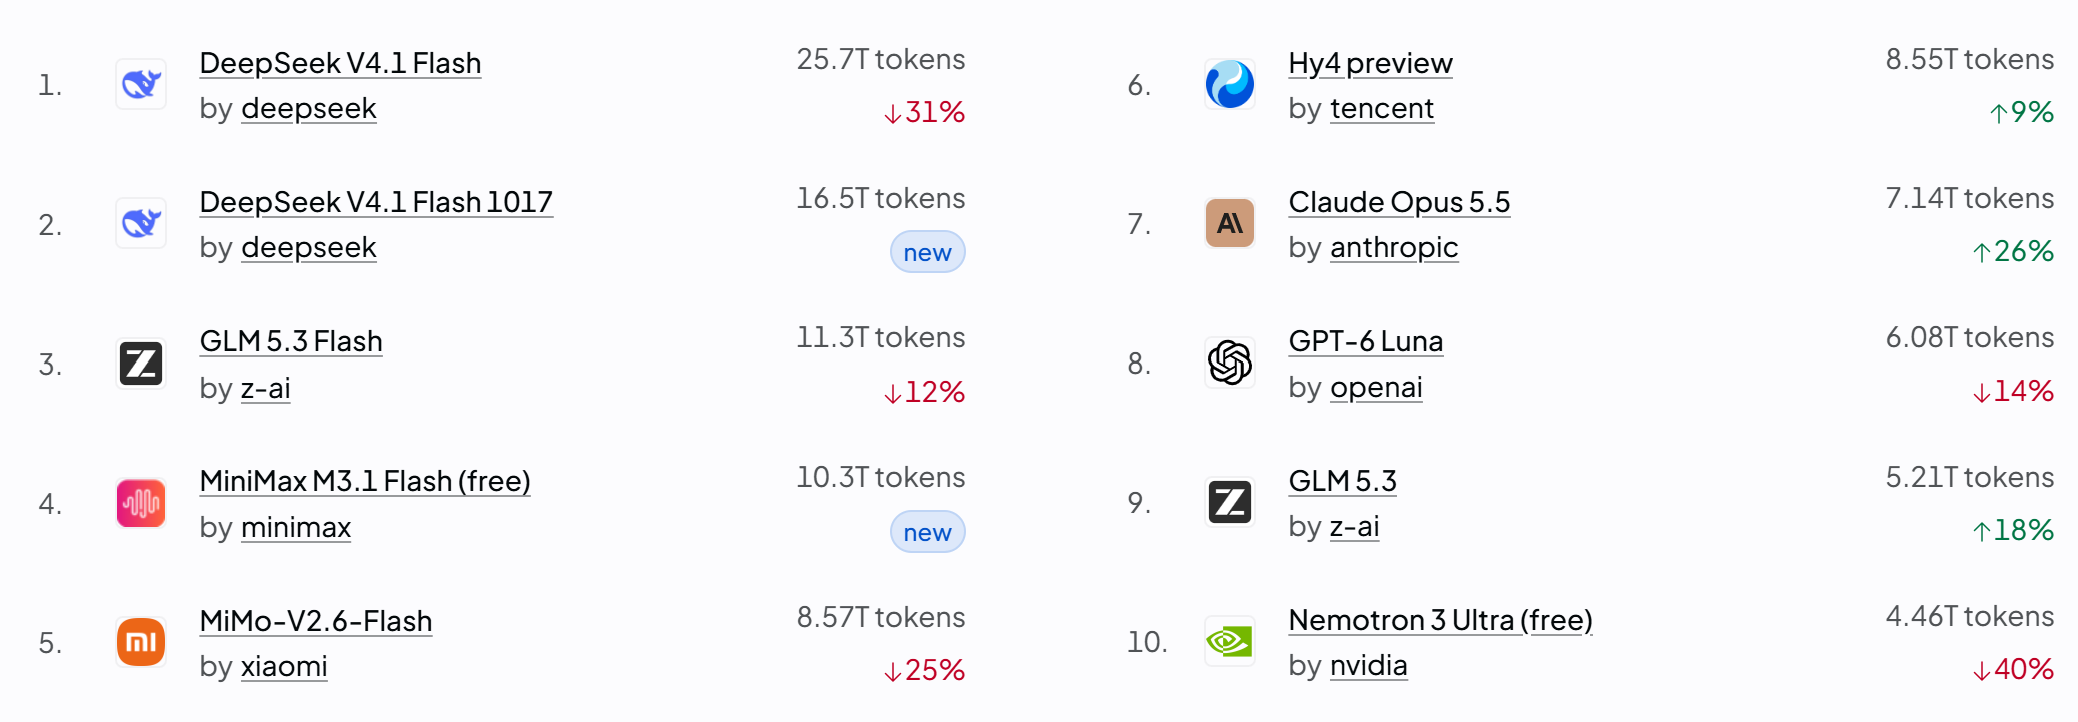This screenshot has height=722, width=2078.
Task: Click the Z logo beside GLM 5.3 Flash
Action: [x=141, y=363]
